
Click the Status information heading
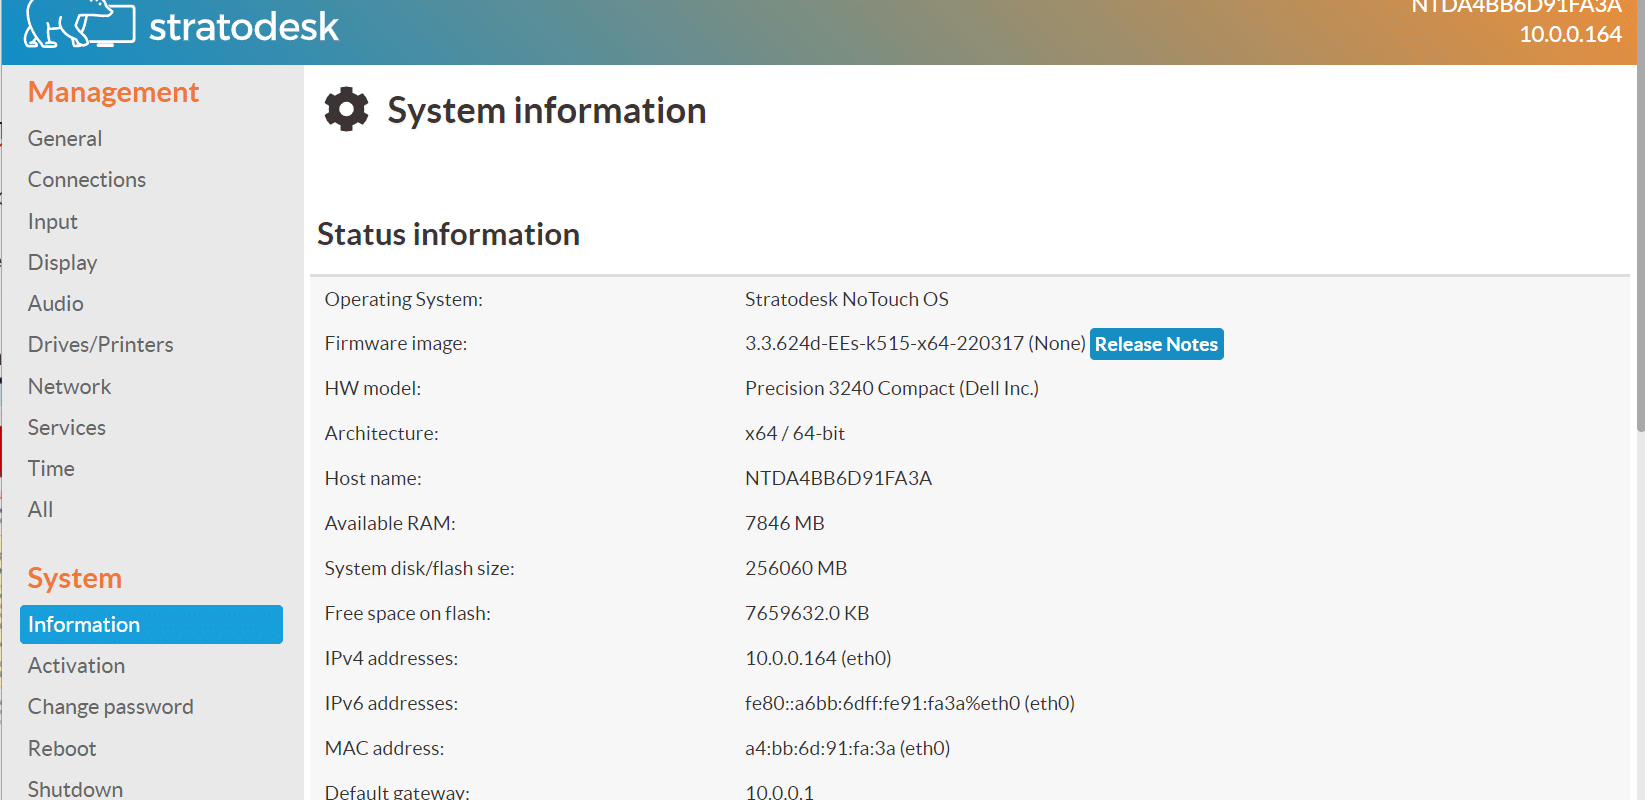[448, 234]
